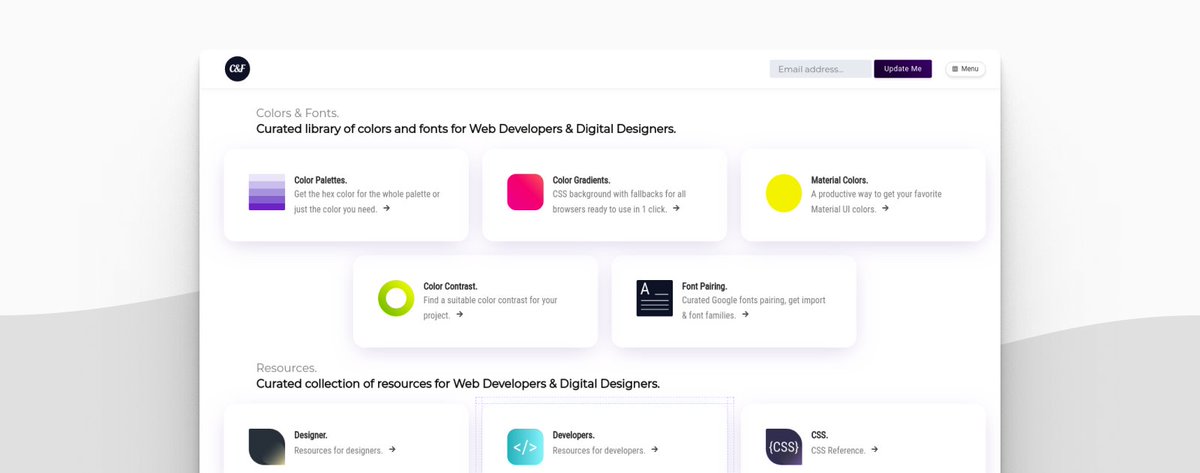
Task: Select the yellow Material Colors circle icon
Action: pyautogui.click(x=784, y=193)
